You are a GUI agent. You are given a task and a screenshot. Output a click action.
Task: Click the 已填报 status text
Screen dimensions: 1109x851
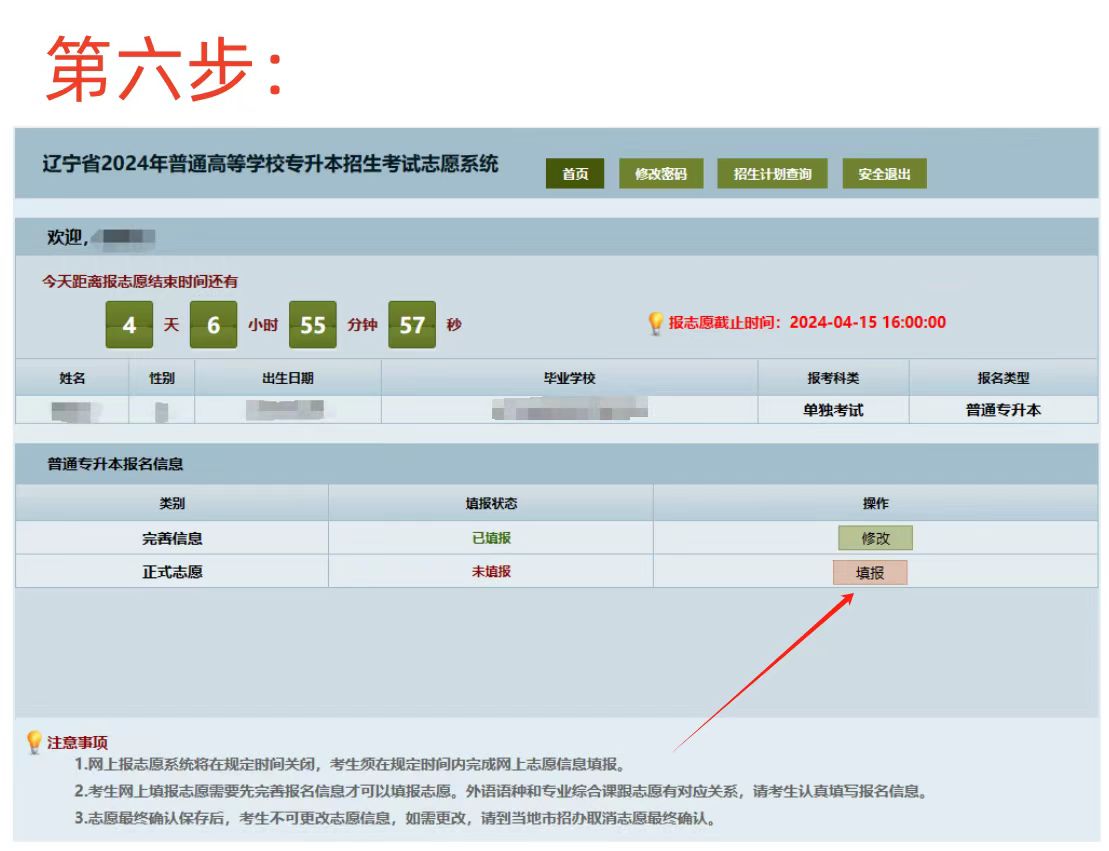(x=491, y=538)
